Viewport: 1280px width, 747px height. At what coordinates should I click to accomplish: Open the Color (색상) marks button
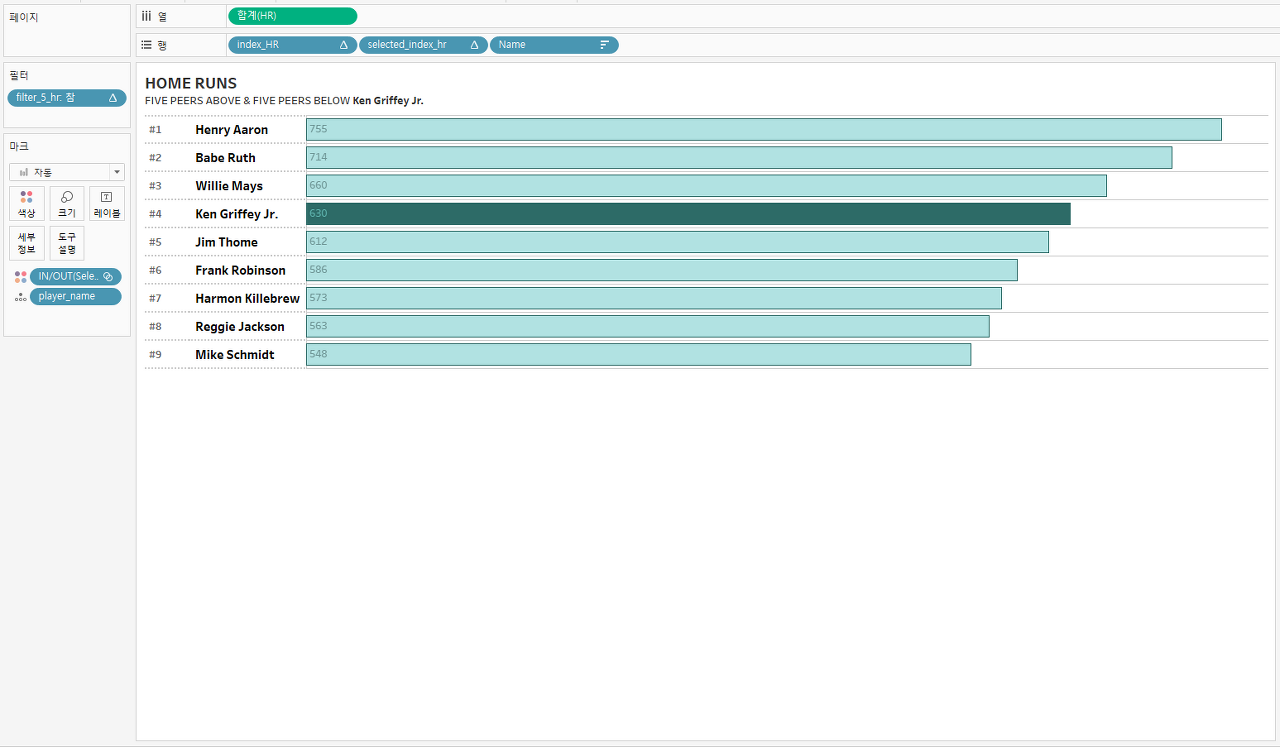click(x=27, y=203)
